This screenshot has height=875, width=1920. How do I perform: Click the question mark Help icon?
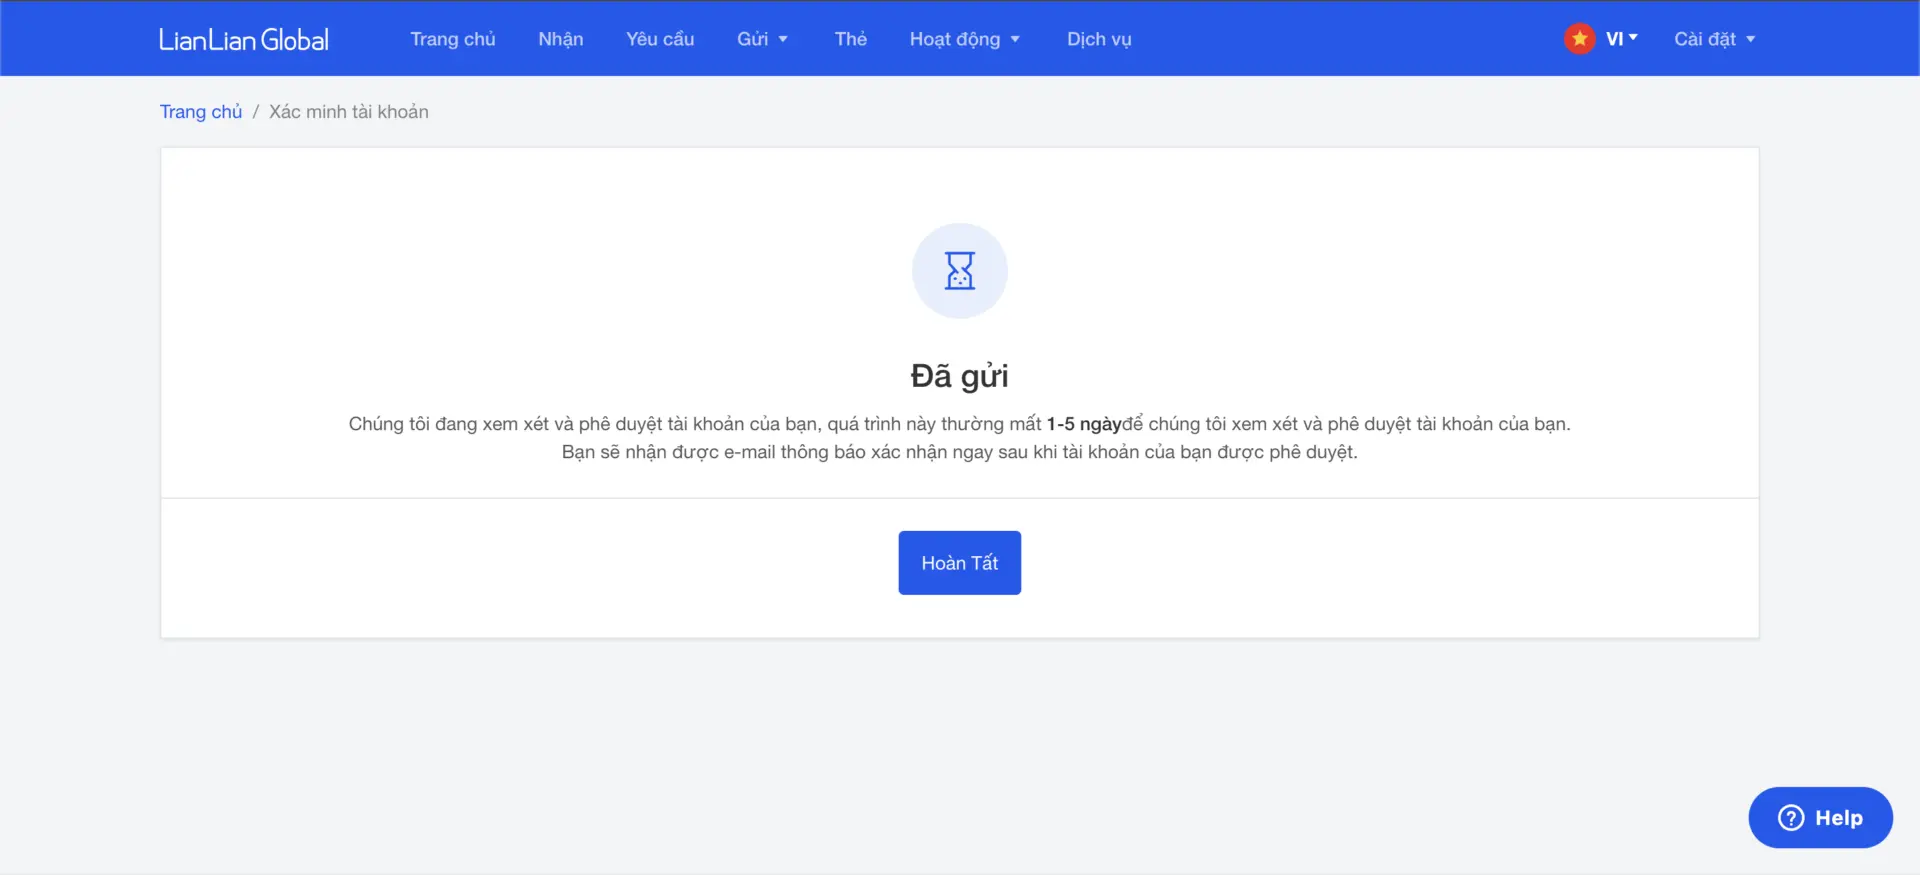[x=1790, y=818]
